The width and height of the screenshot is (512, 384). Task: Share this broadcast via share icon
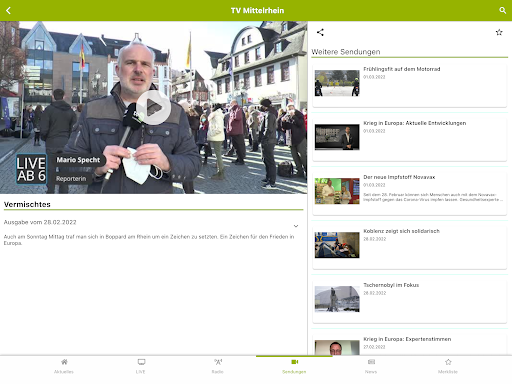[320, 32]
